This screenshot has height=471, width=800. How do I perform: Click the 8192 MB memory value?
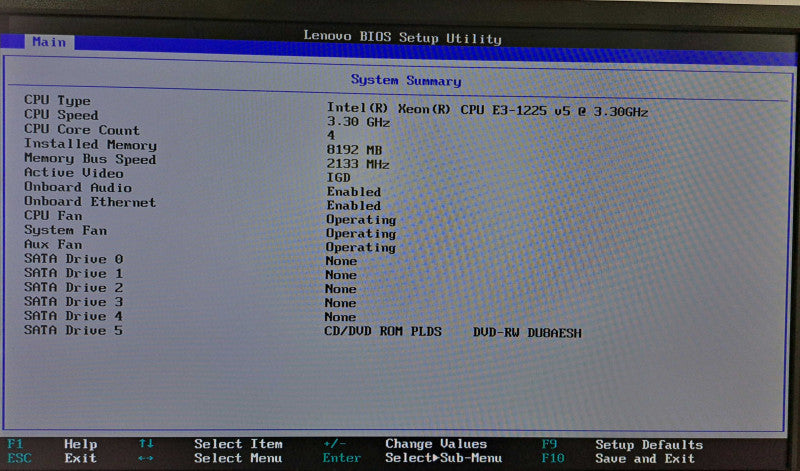(354, 150)
